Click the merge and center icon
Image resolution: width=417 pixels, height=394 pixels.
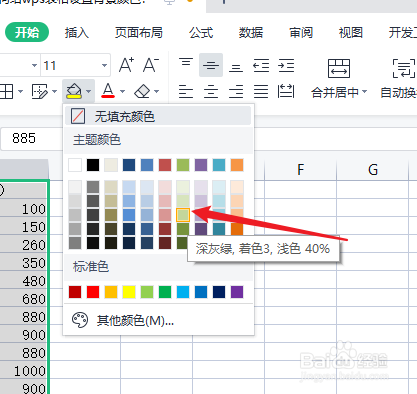(x=339, y=68)
